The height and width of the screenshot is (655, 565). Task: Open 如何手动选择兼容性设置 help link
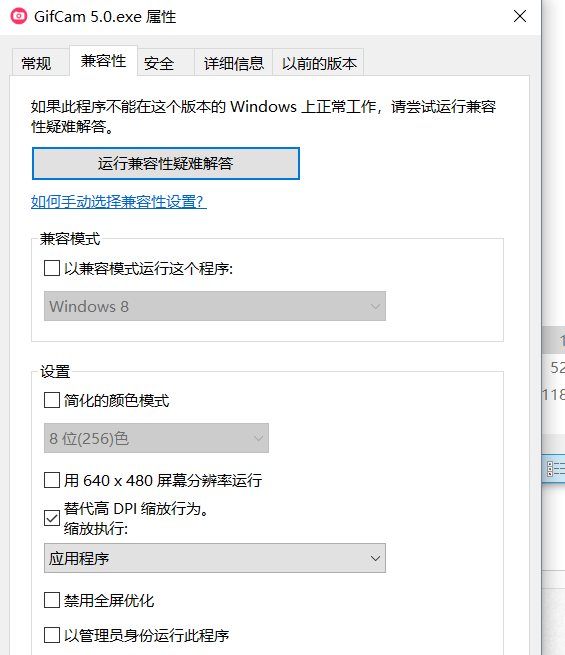(119, 202)
